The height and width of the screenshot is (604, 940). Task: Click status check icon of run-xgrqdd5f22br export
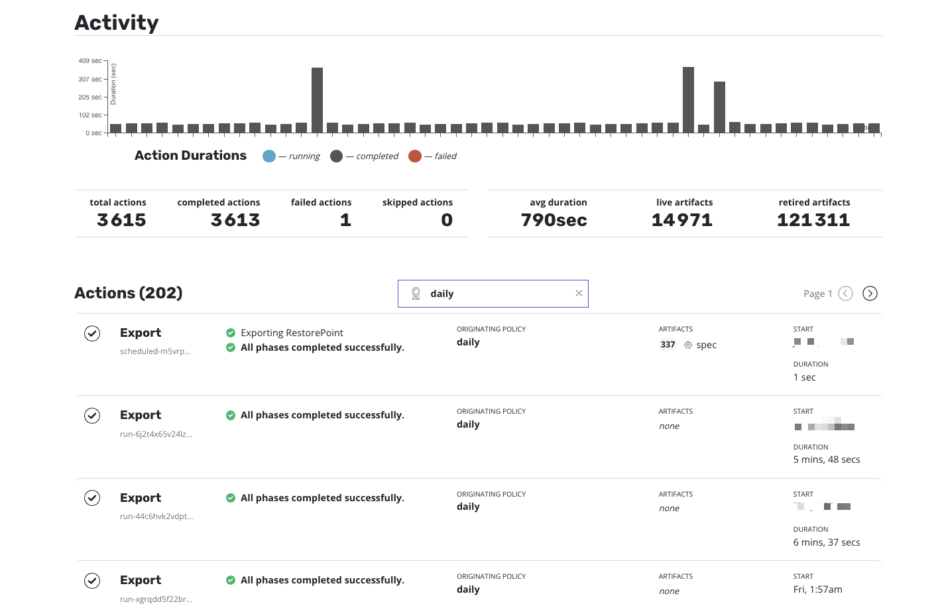coord(92,580)
